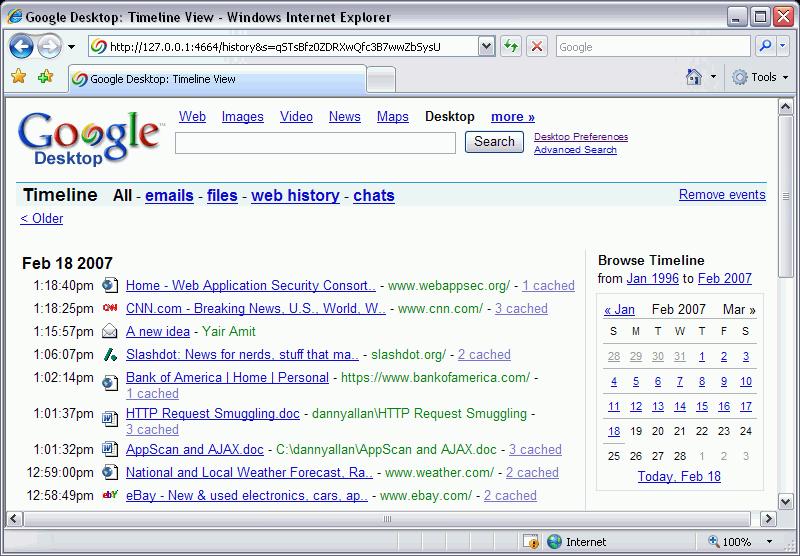Click the Word document icon for HTTP Request Smuggling

110,418
